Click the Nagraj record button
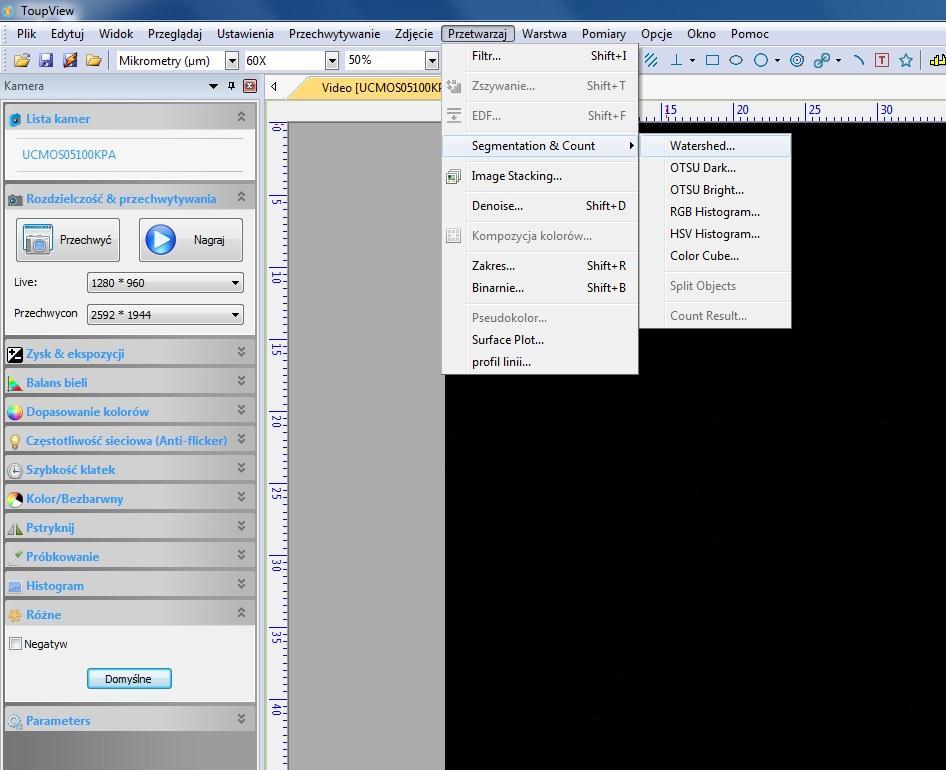This screenshot has height=770, width=946. [x=191, y=240]
